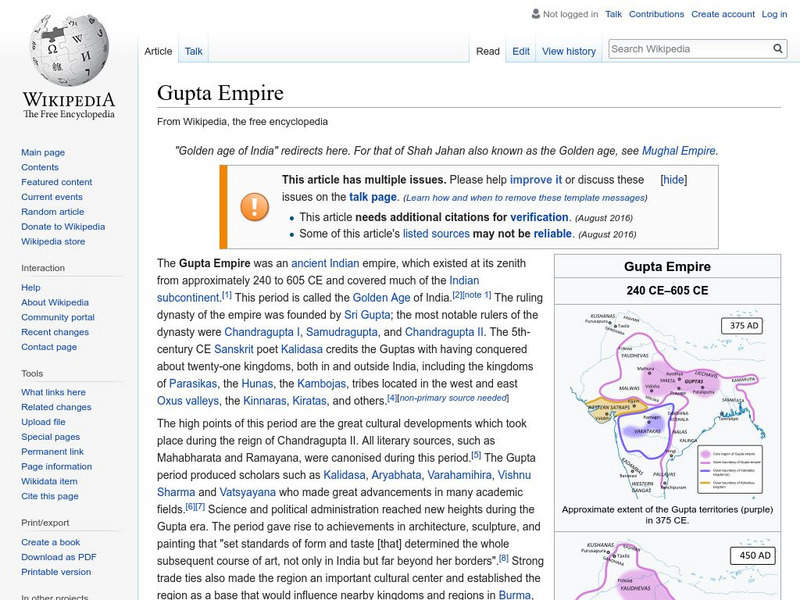Open the 'talk page' link in notice

coord(373,197)
